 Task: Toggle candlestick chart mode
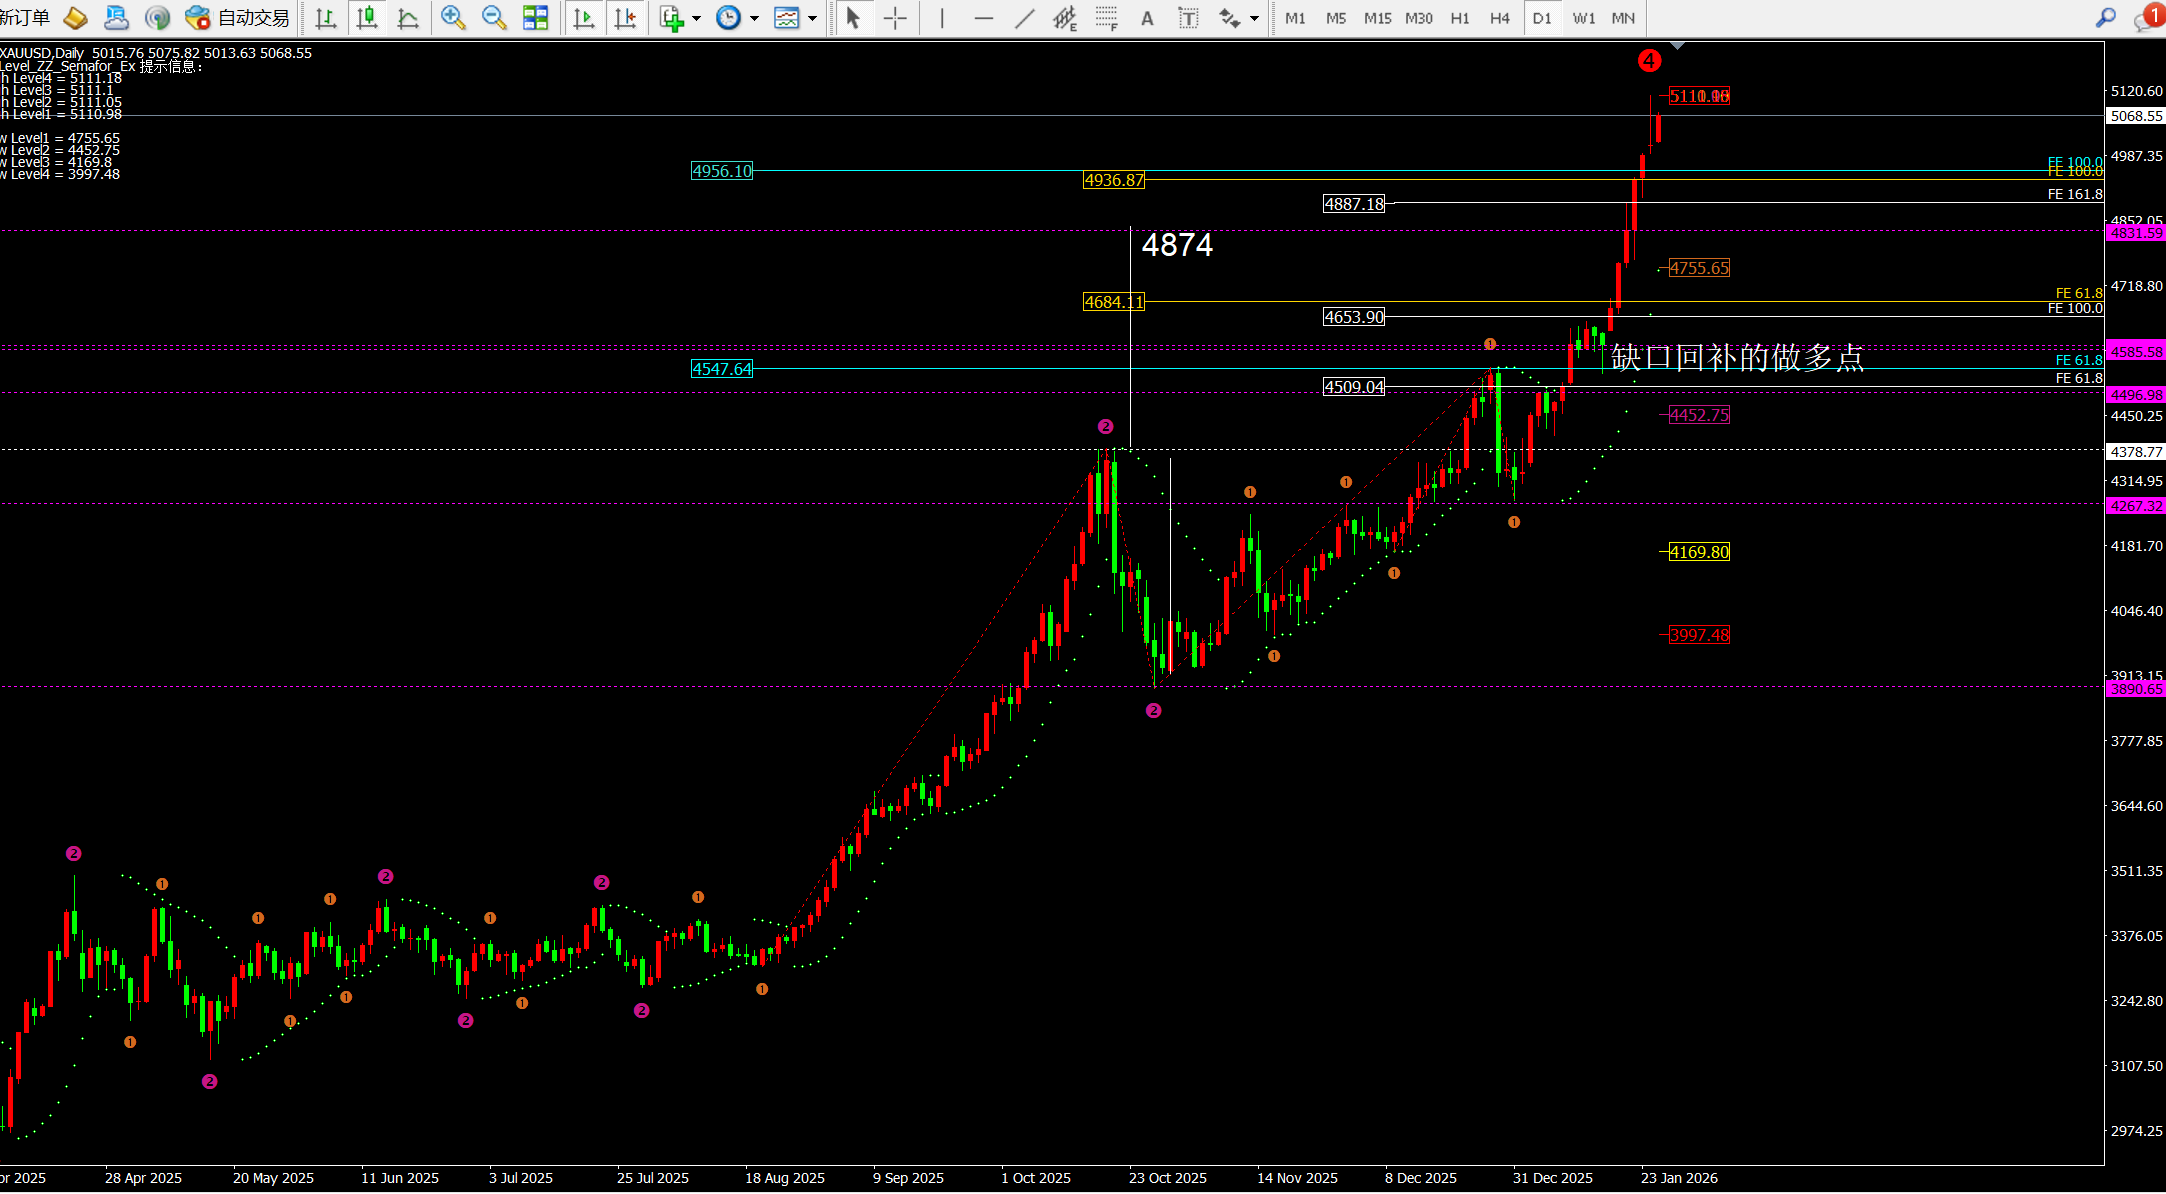[x=367, y=17]
